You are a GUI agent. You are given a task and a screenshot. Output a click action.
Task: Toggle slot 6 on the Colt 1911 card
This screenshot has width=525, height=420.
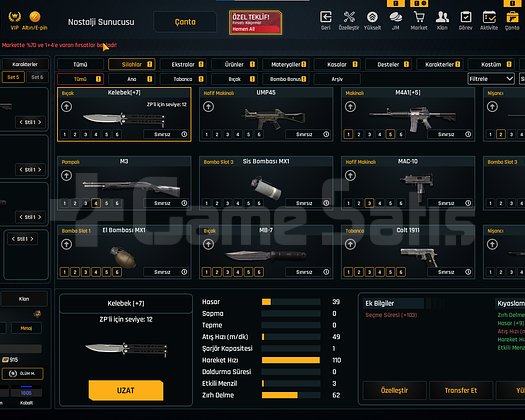[401, 272]
